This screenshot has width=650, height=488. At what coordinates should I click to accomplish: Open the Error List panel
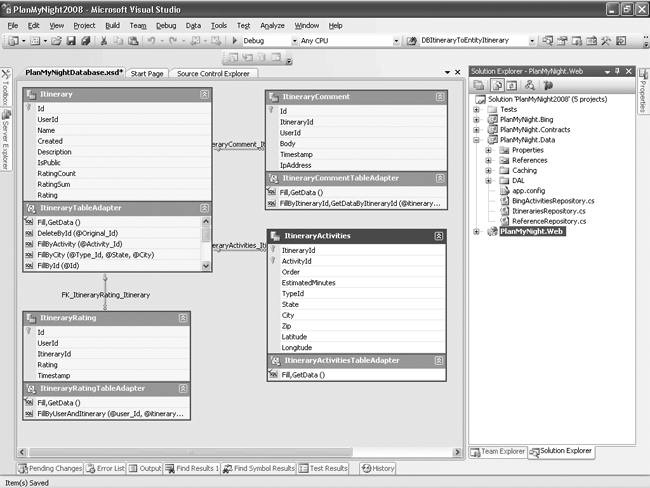(x=105, y=469)
